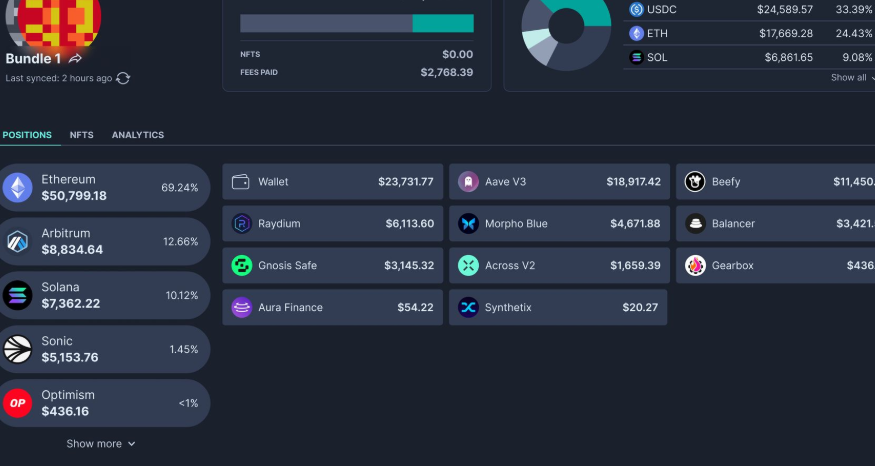Click the USDC 33.39% percentage
The height and width of the screenshot is (466, 875).
pos(854,9)
